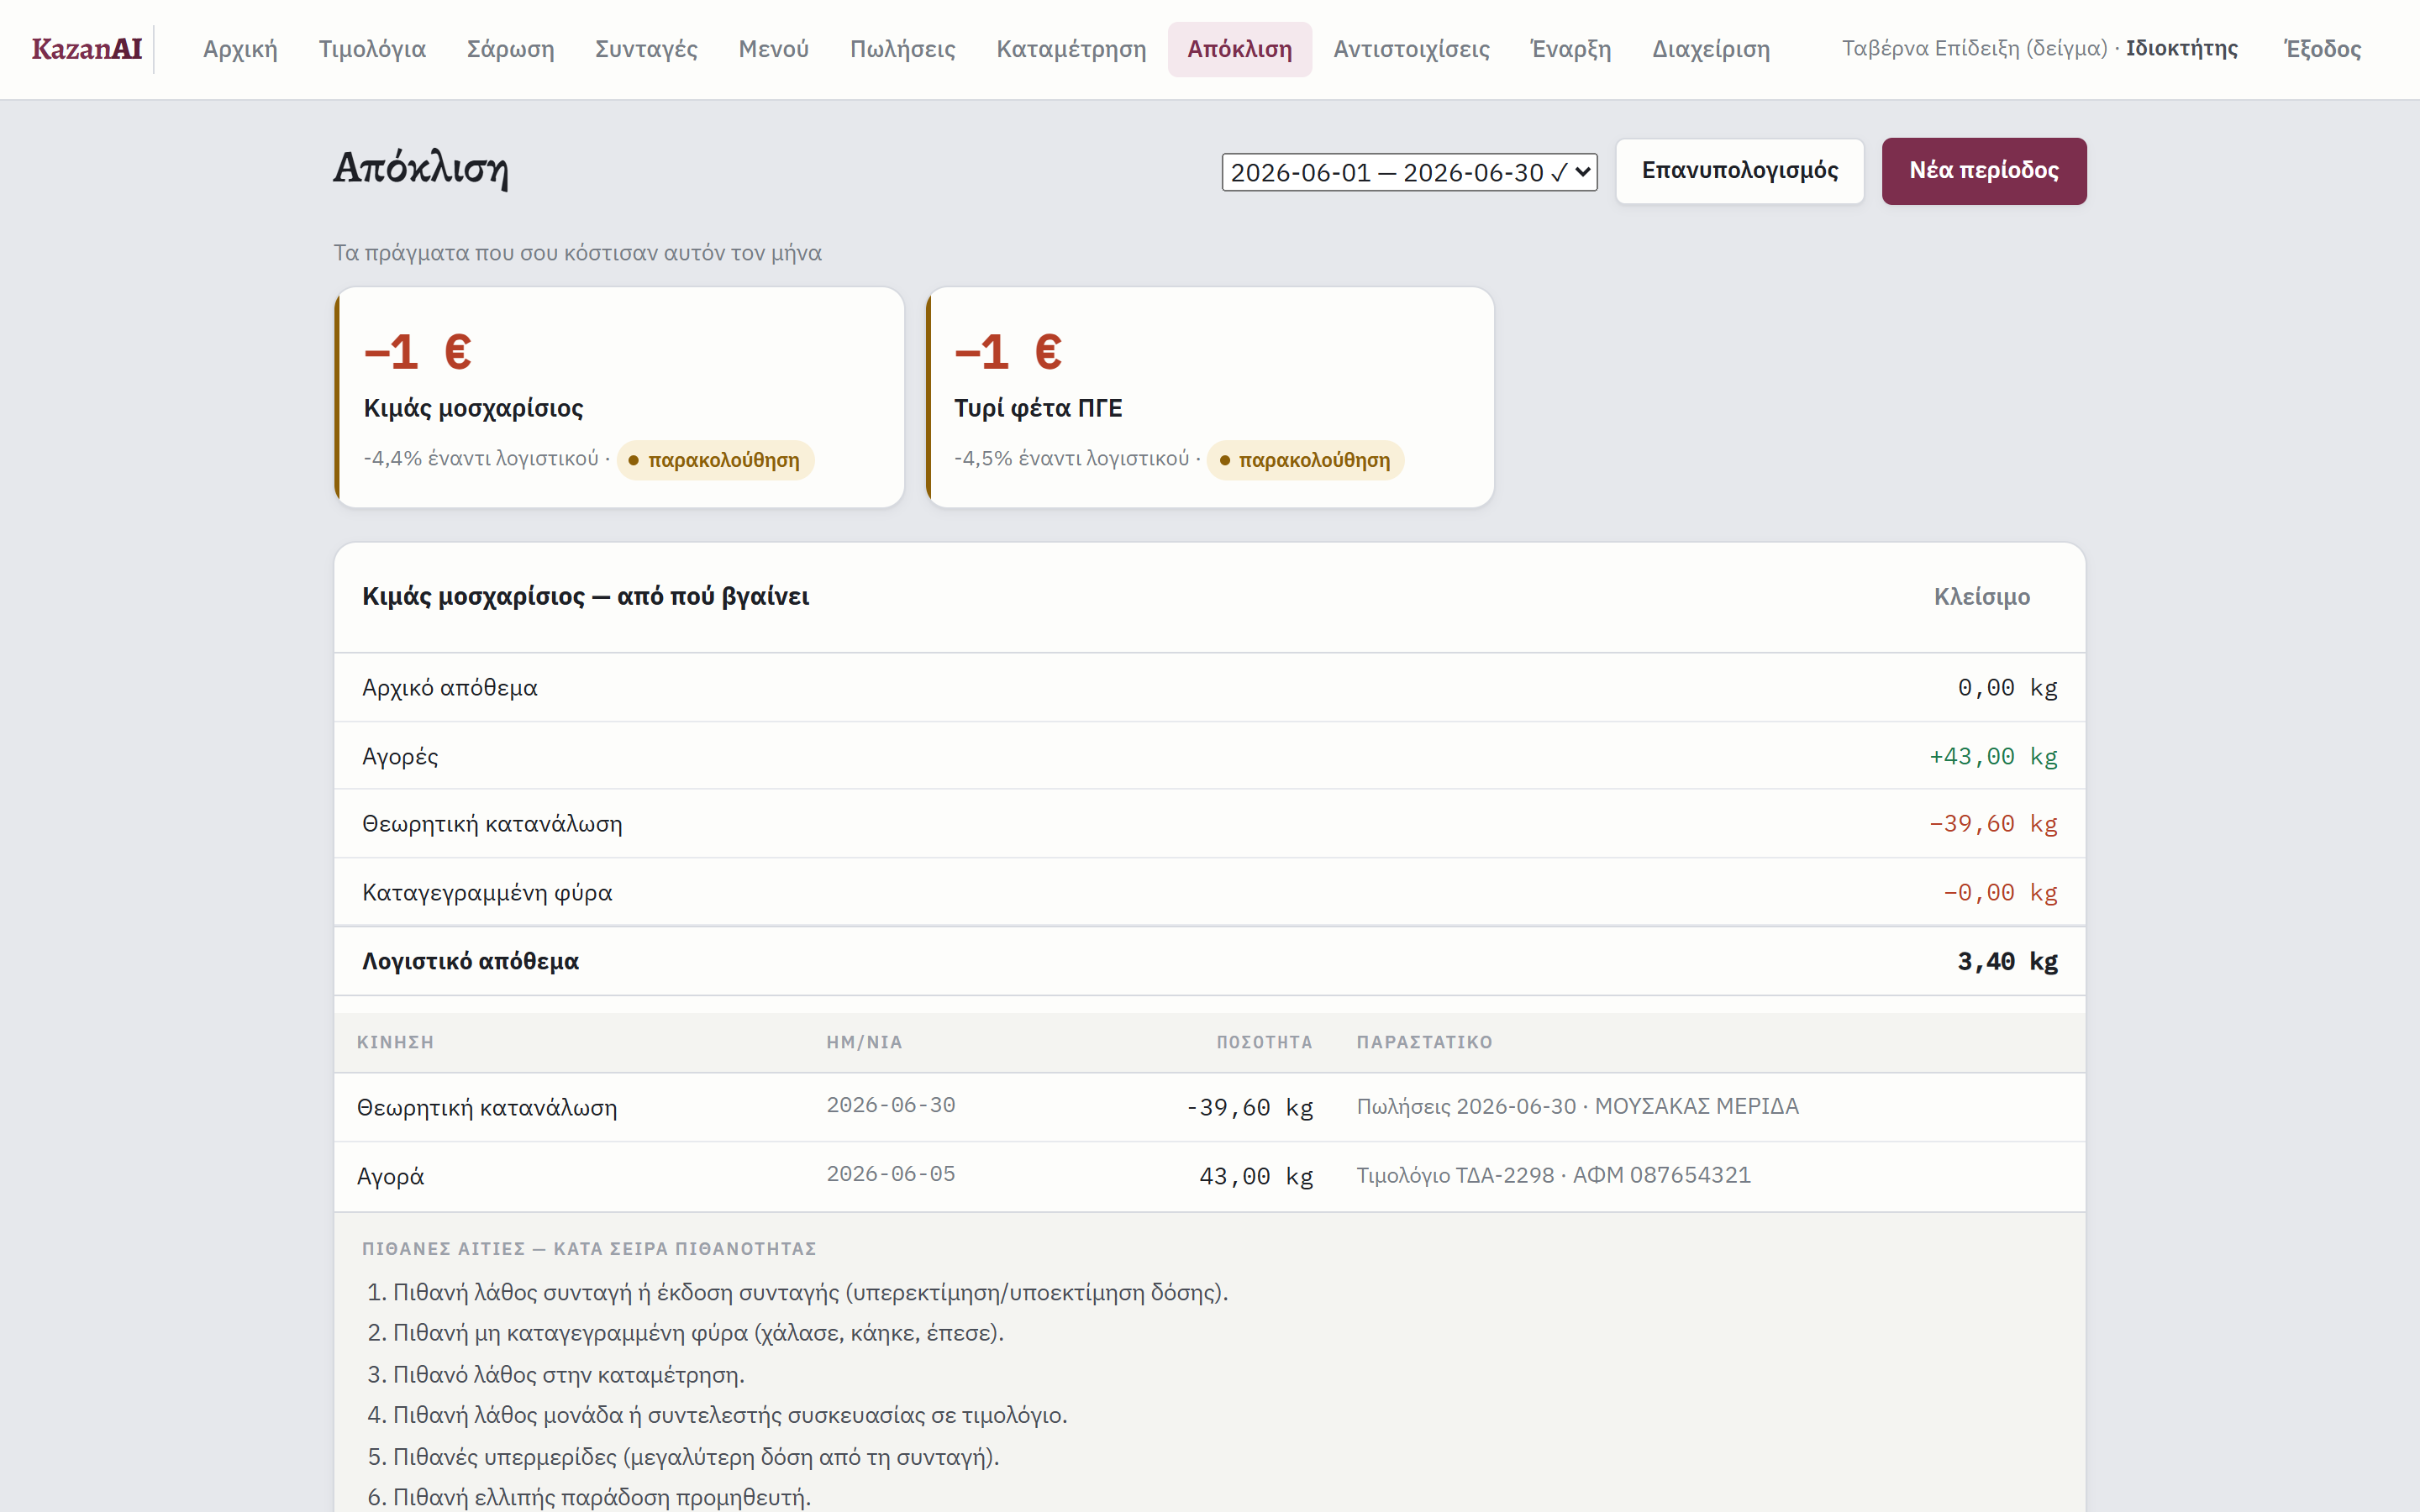Click παρακολούθηση badge on Τυρί φέτα card
2420x1512 pixels.
tap(1305, 460)
